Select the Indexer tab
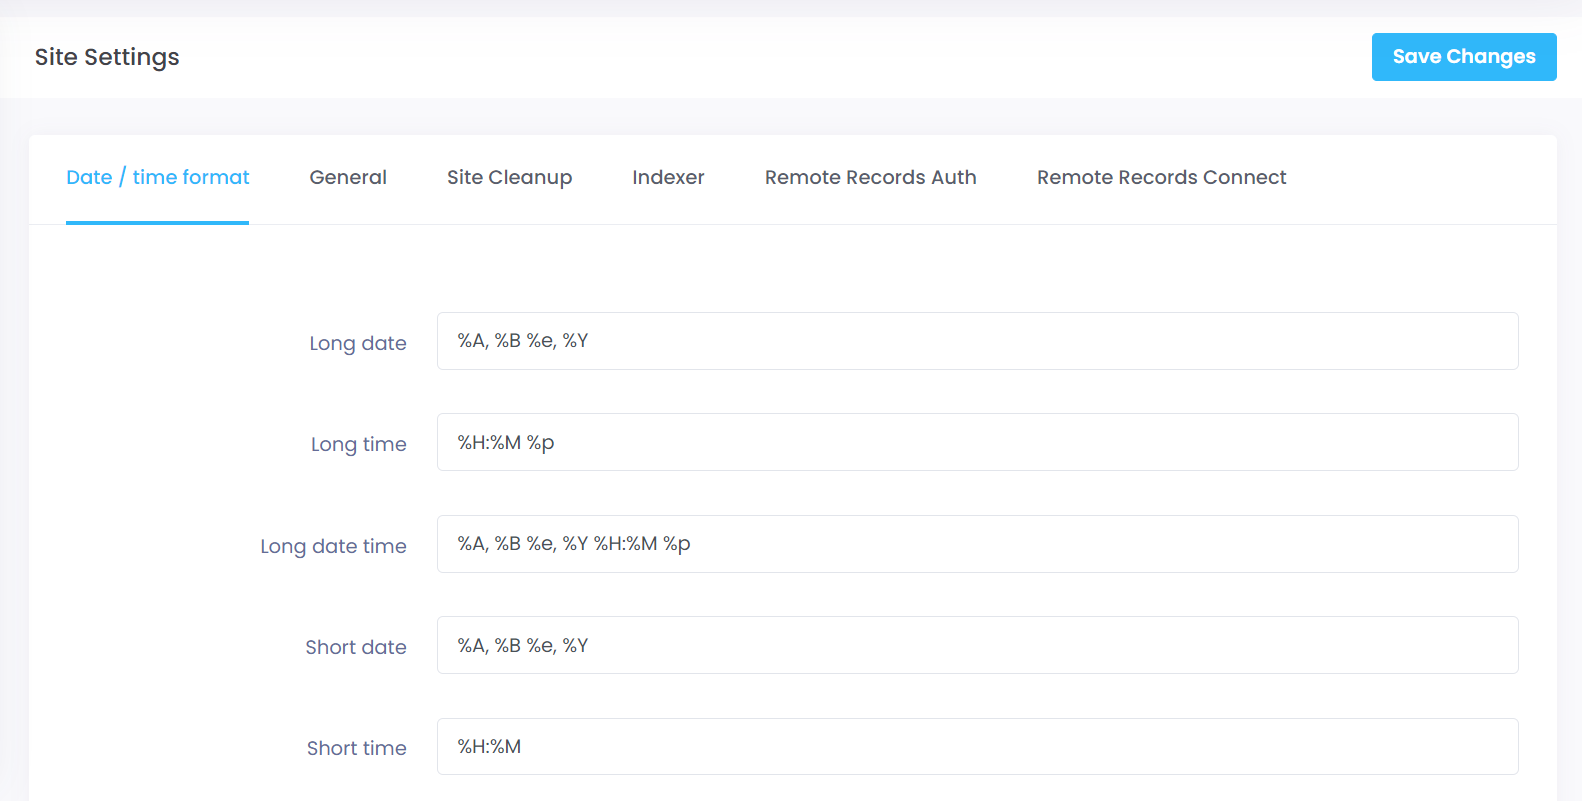Image resolution: width=1582 pixels, height=801 pixels. tap(668, 177)
